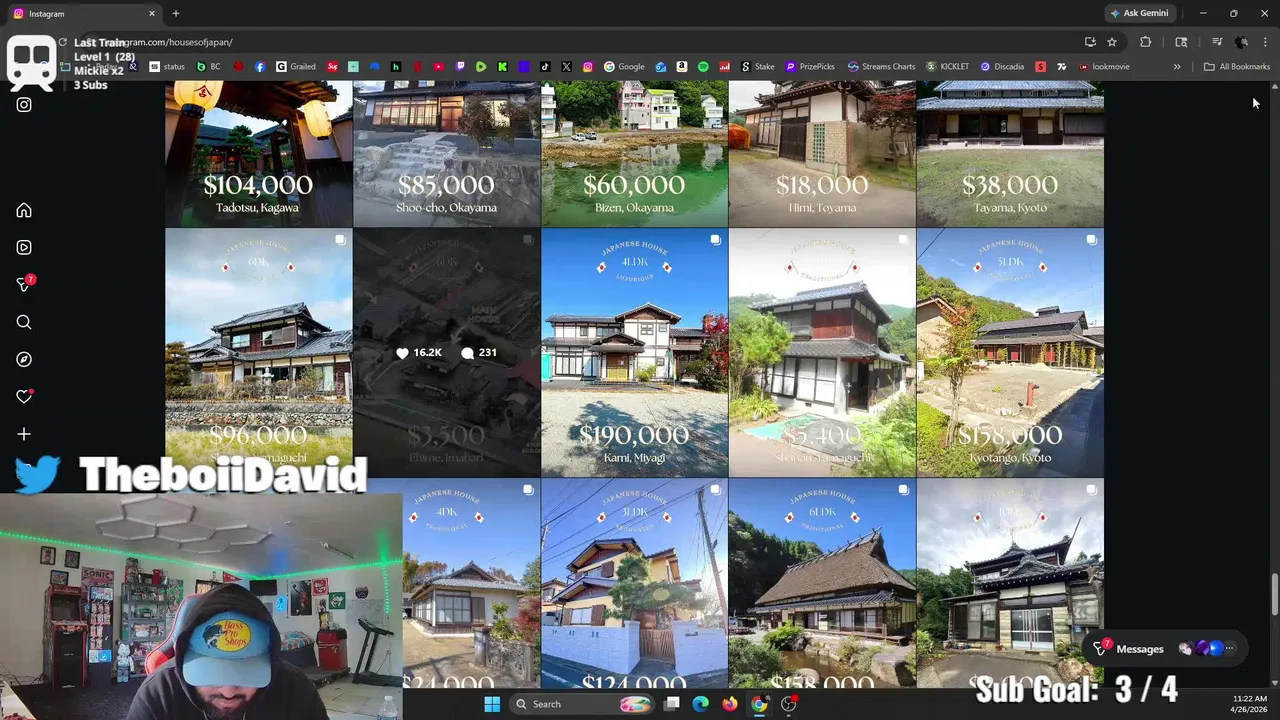The width and height of the screenshot is (1280, 720).
Task: Open the Amazon bookmark icon
Action: point(680,67)
